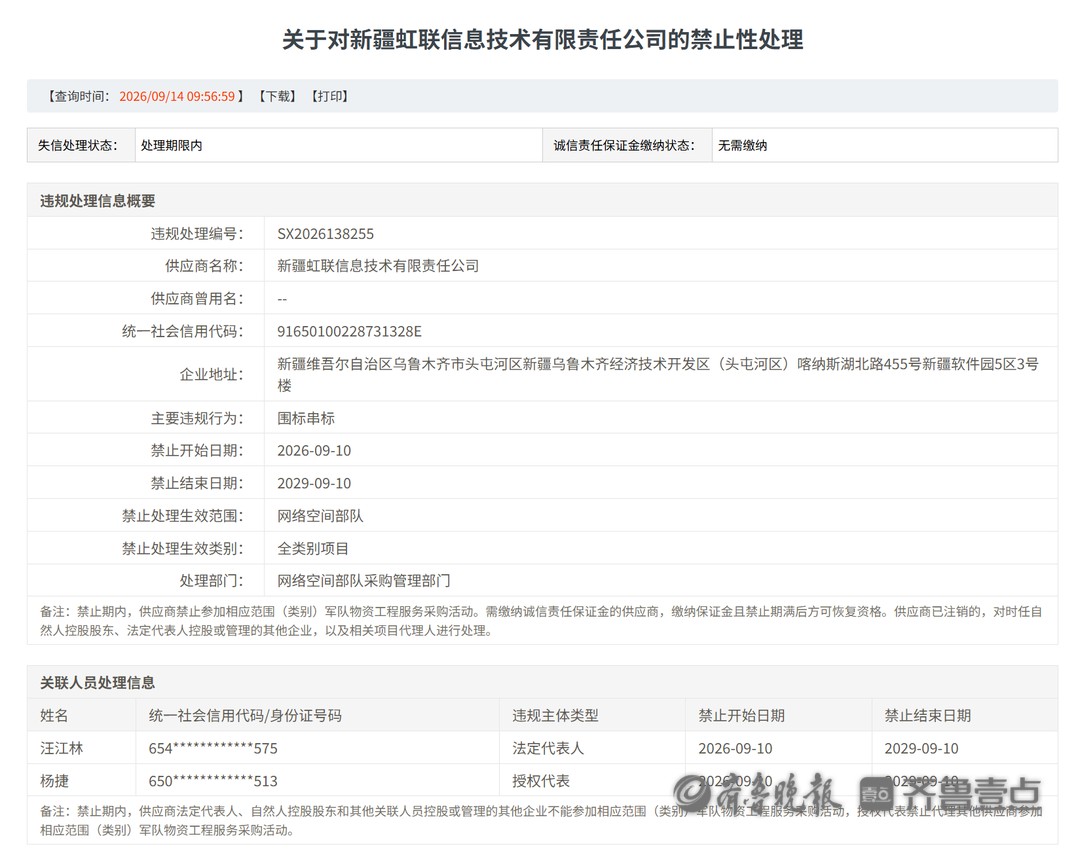
Task: Click the 网络空间部队采购管理部门 value
Action: 364,581
